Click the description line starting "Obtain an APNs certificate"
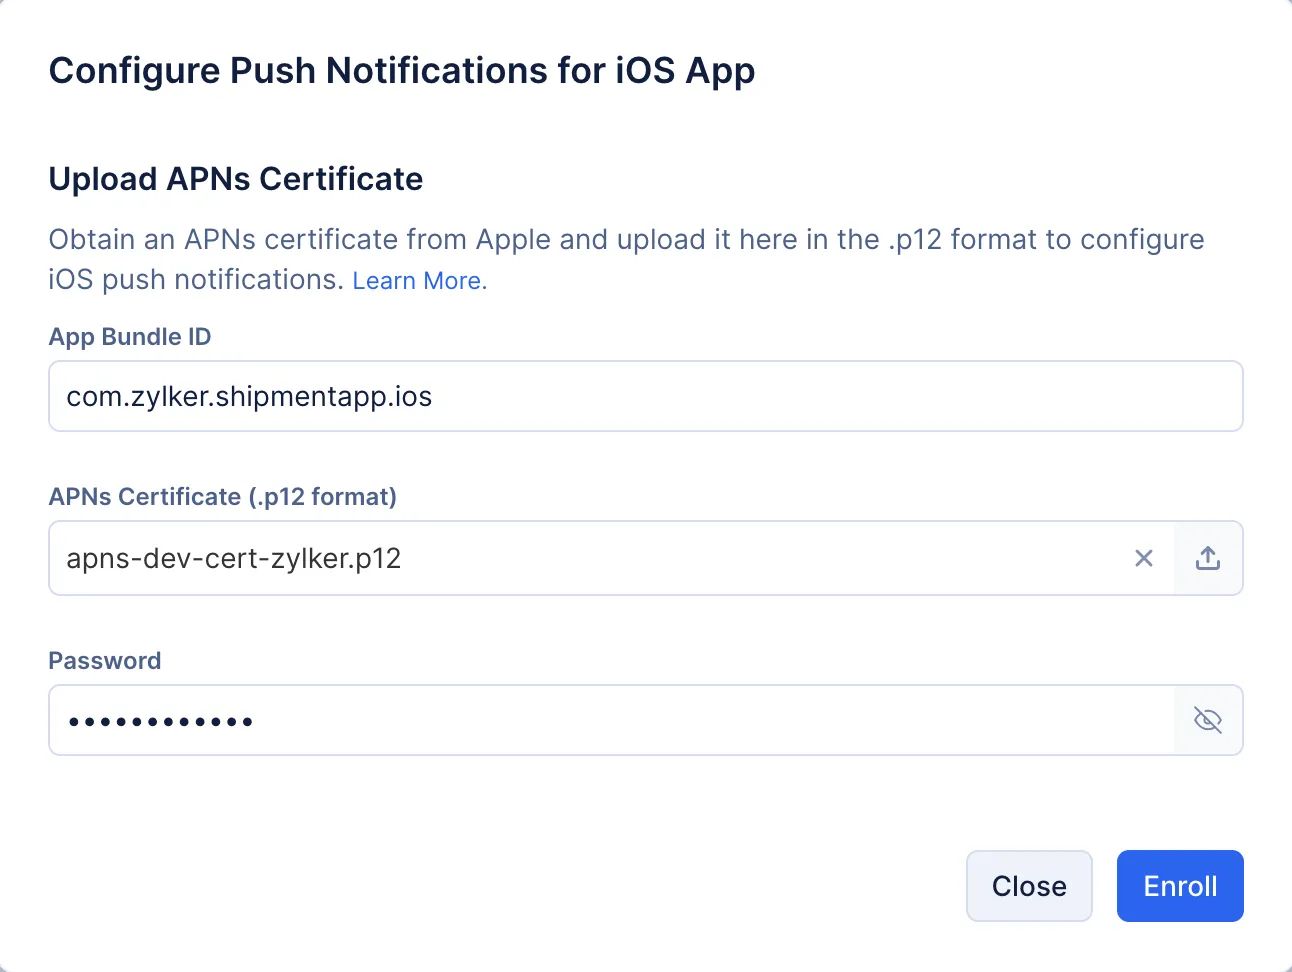This screenshot has height=972, width=1292. pos(626,240)
